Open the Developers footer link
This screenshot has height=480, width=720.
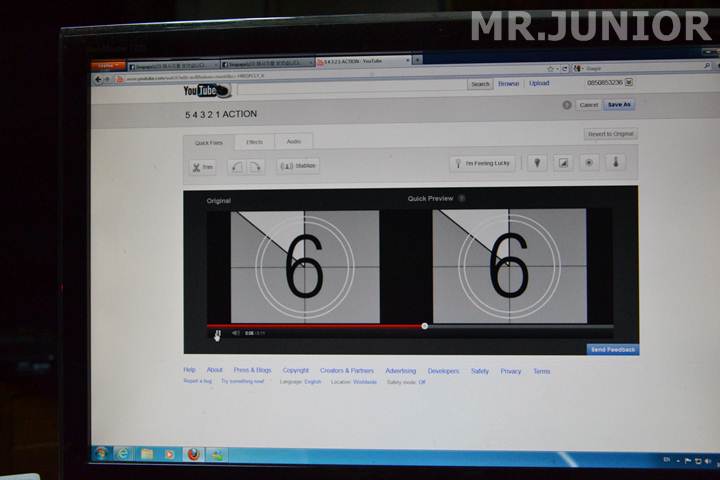tap(443, 371)
